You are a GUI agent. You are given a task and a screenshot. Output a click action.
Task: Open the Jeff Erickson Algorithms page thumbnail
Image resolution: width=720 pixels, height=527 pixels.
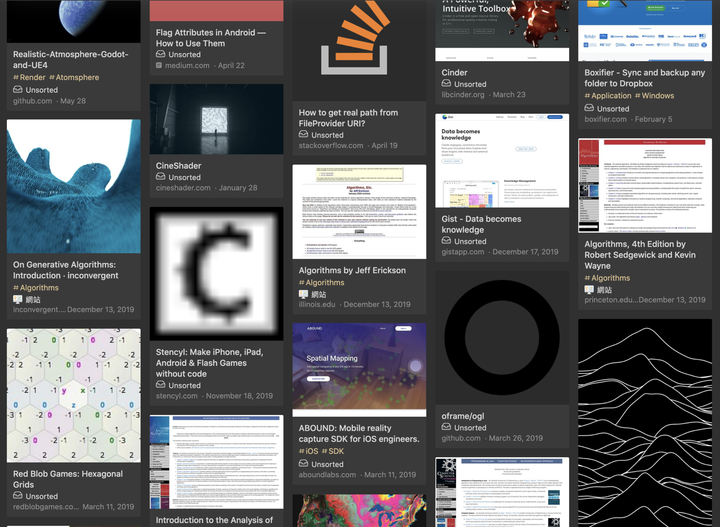(x=359, y=212)
